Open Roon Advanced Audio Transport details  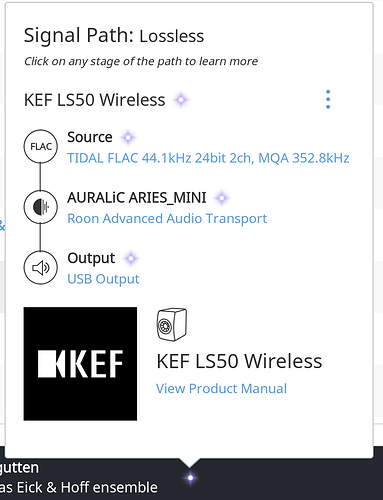click(x=167, y=219)
